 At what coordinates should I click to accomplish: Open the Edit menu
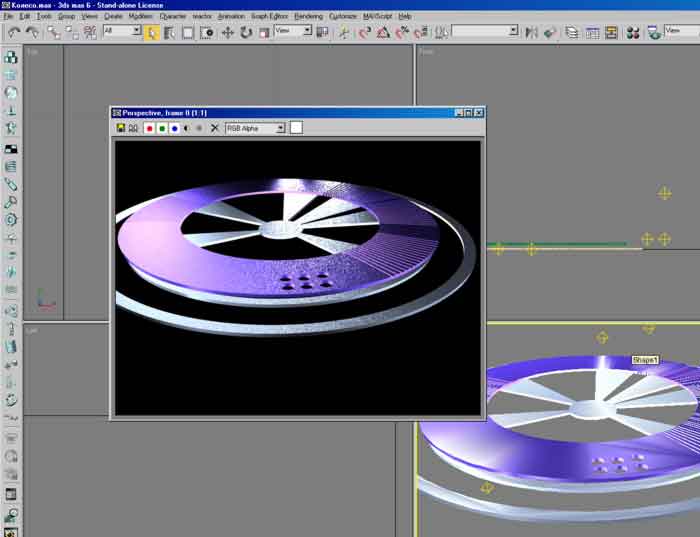25,17
